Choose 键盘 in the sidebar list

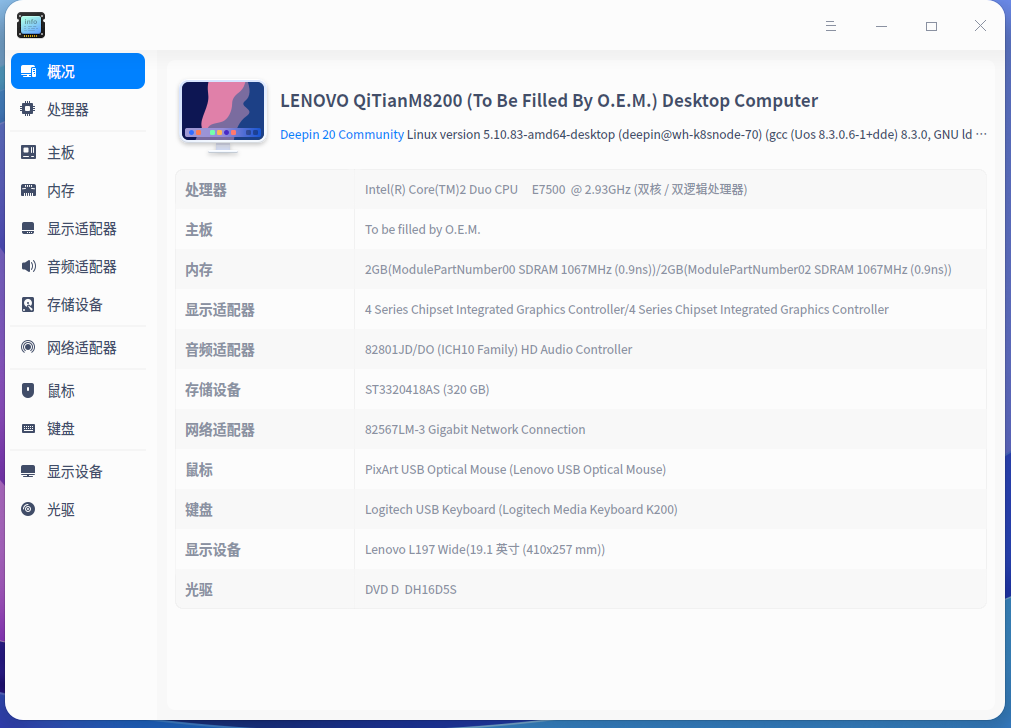pyautogui.click(x=78, y=429)
